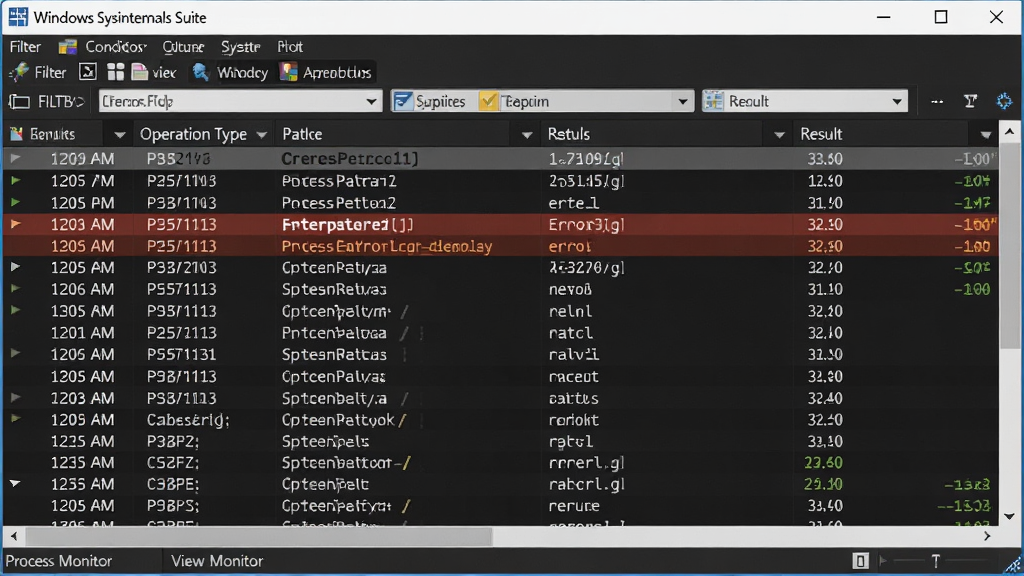Image resolution: width=1024 pixels, height=576 pixels.
Task: Click the Operation Type column header
Action: click(193, 135)
